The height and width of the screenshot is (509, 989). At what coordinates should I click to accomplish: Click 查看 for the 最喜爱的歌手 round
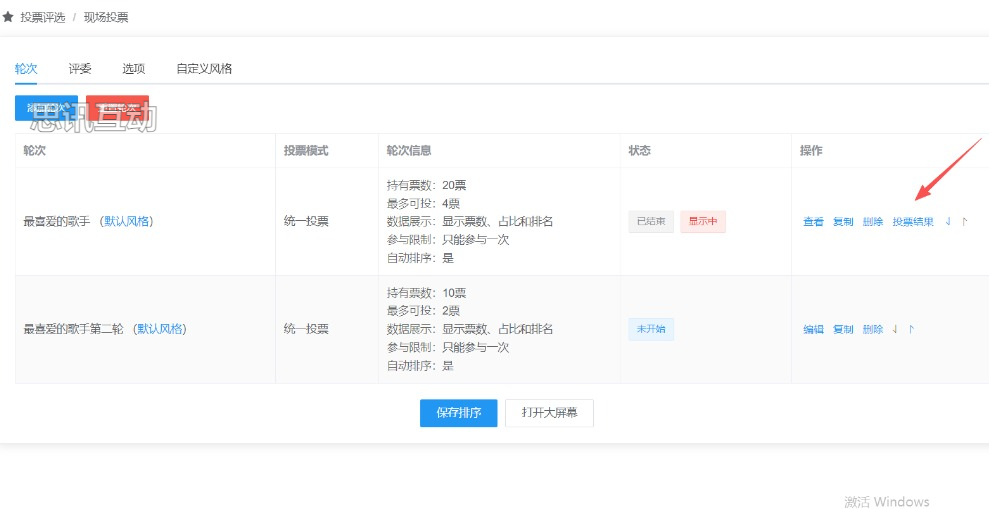point(813,222)
